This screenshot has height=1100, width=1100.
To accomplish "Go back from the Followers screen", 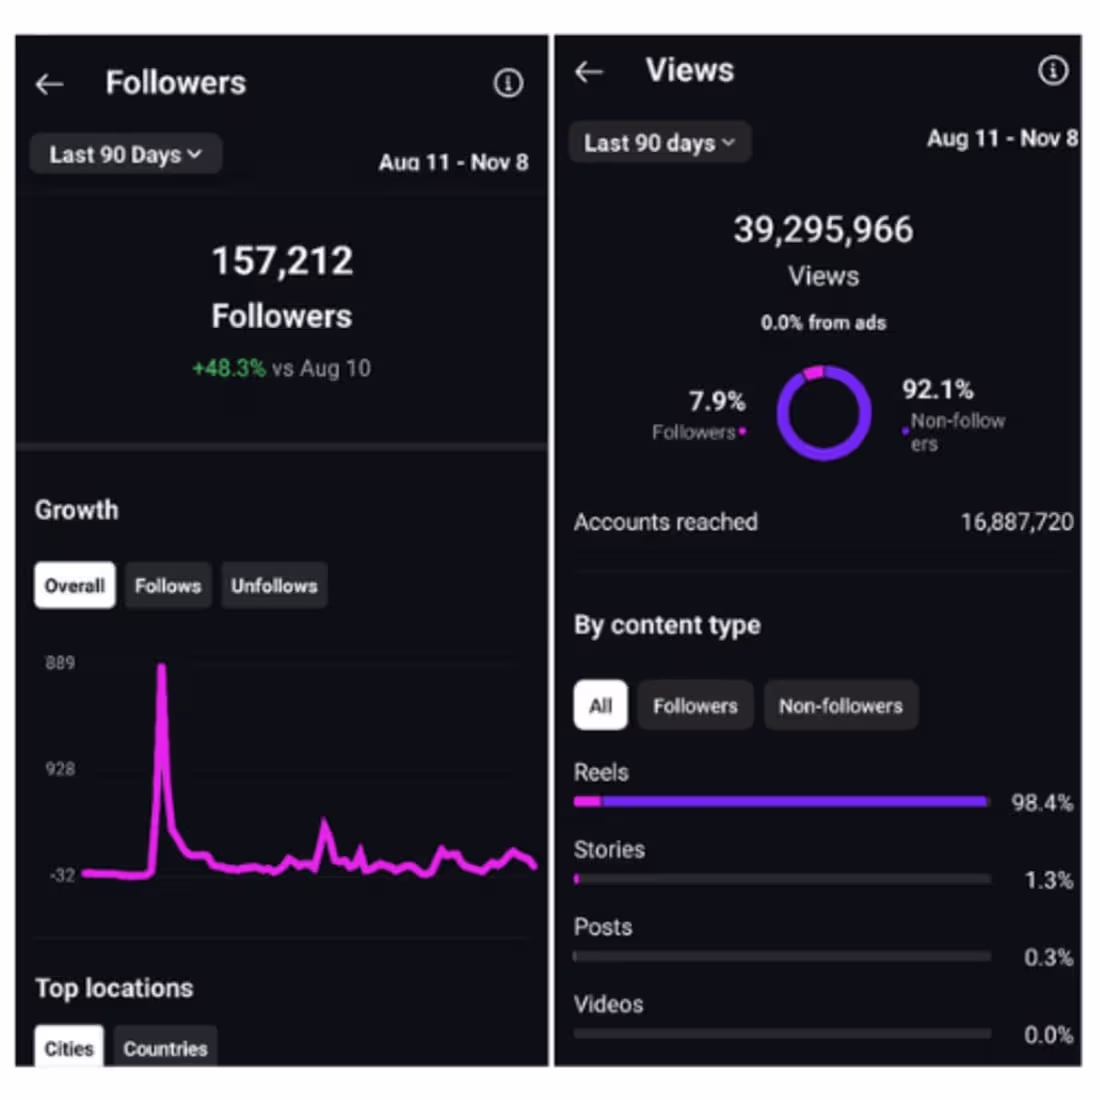I will 50,85.
